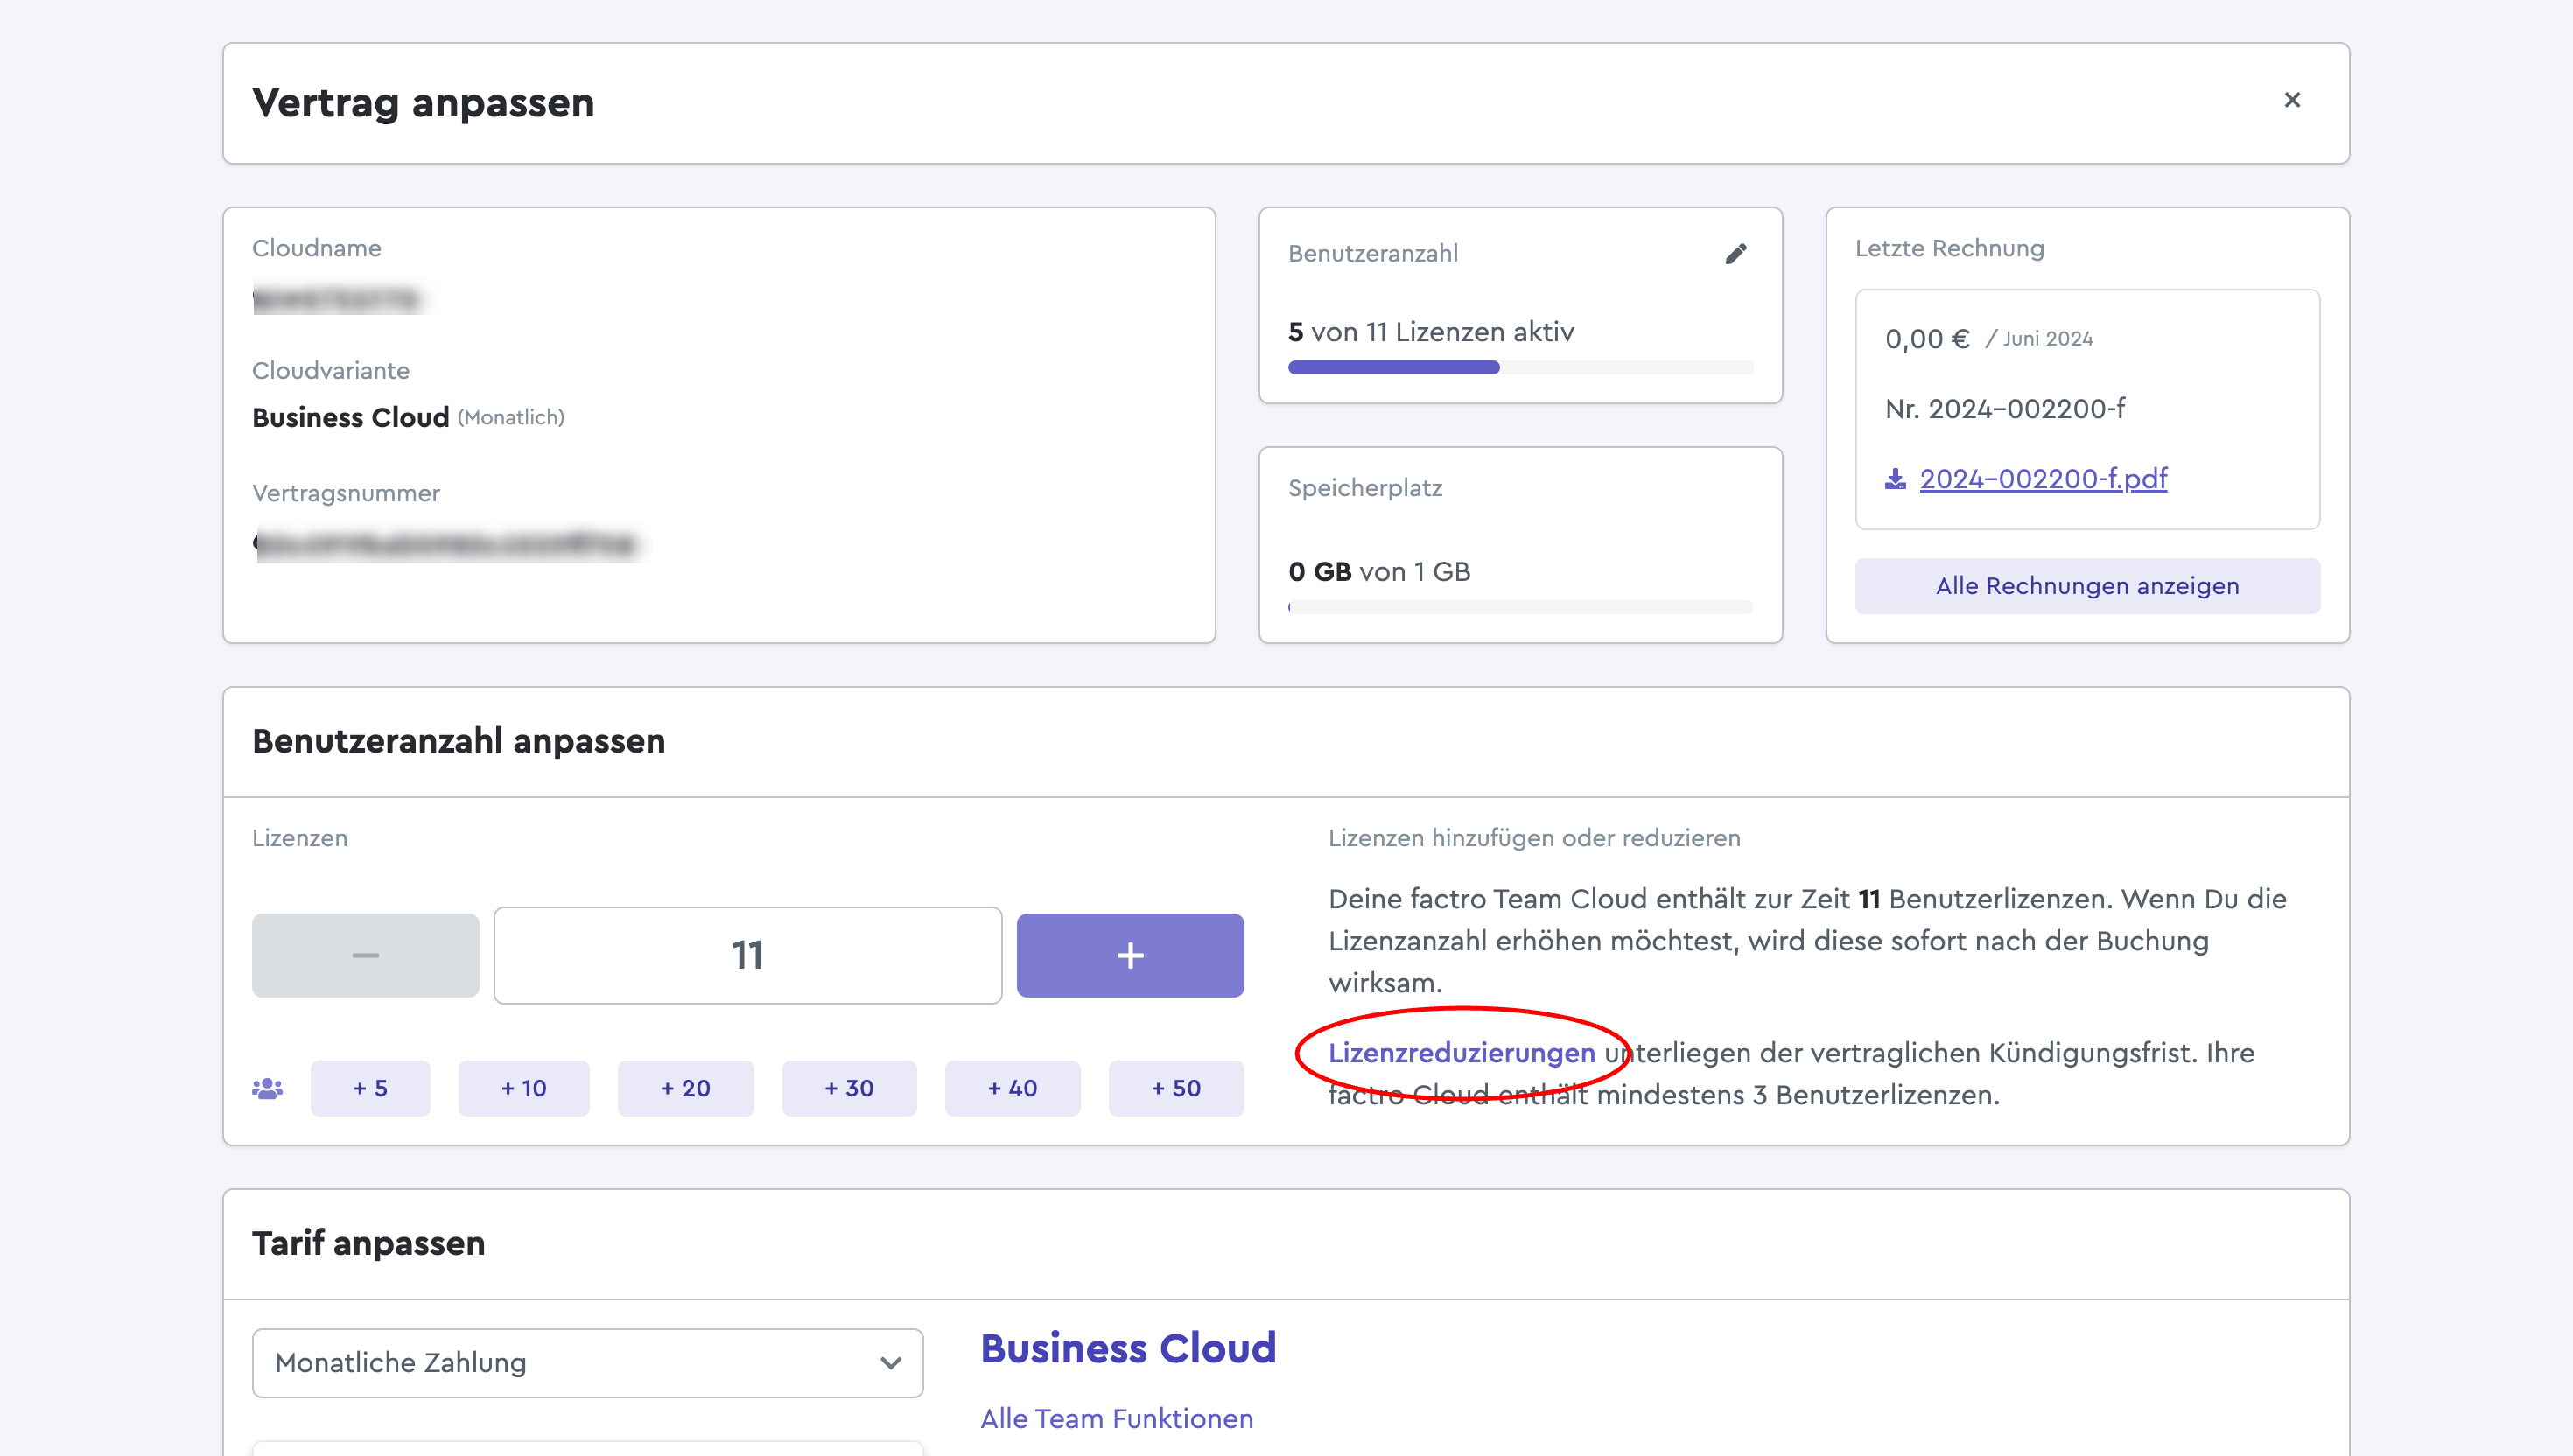Image resolution: width=2573 pixels, height=1456 pixels.
Task: Click the '5 von 11 Lizenzen aktiv' text
Action: click(1431, 332)
